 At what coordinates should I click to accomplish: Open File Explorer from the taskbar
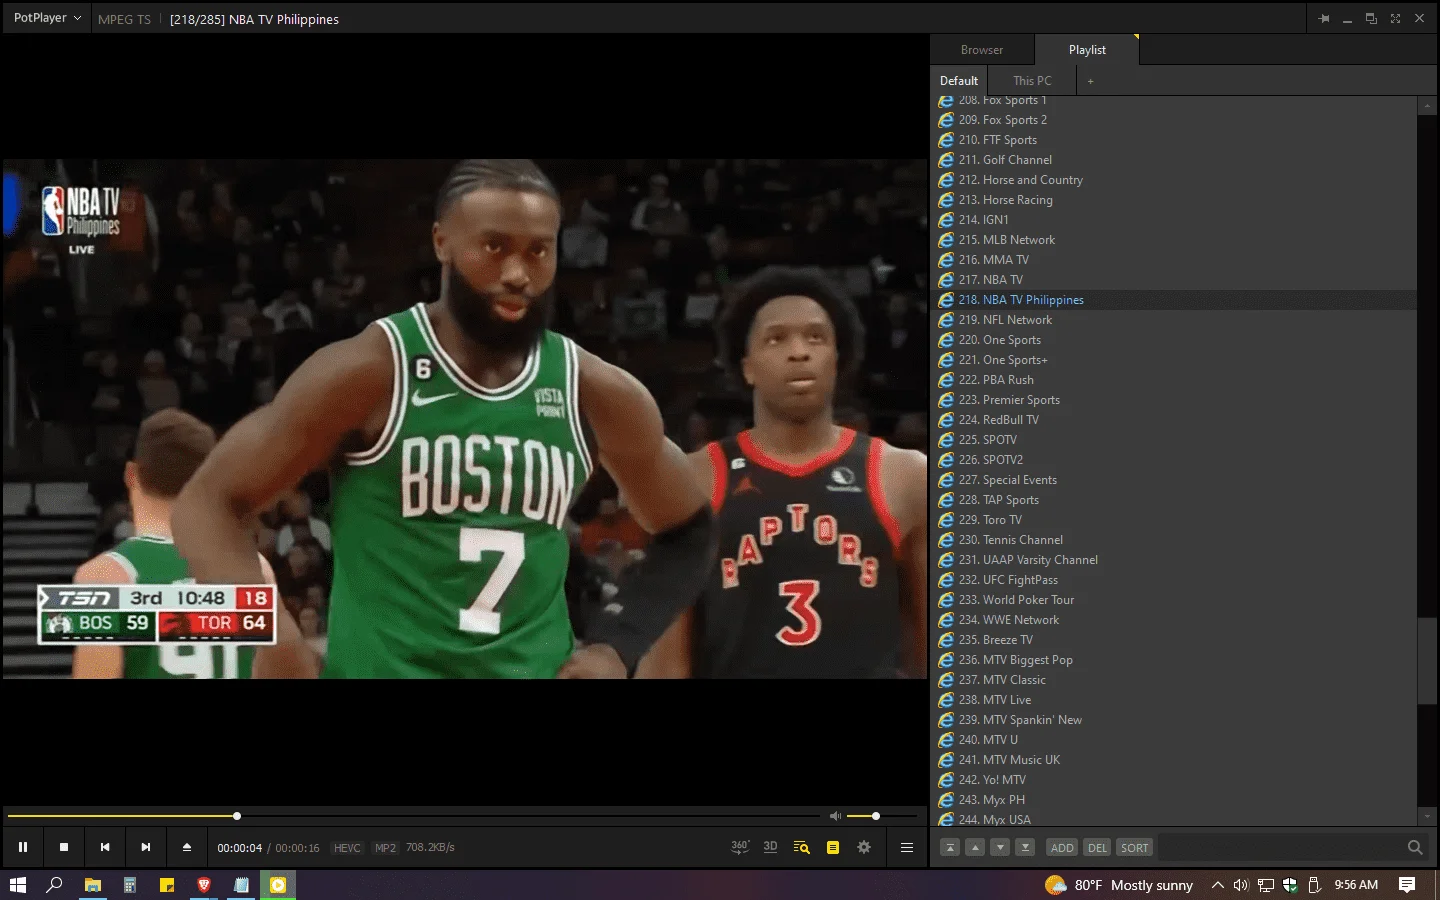[x=92, y=885]
